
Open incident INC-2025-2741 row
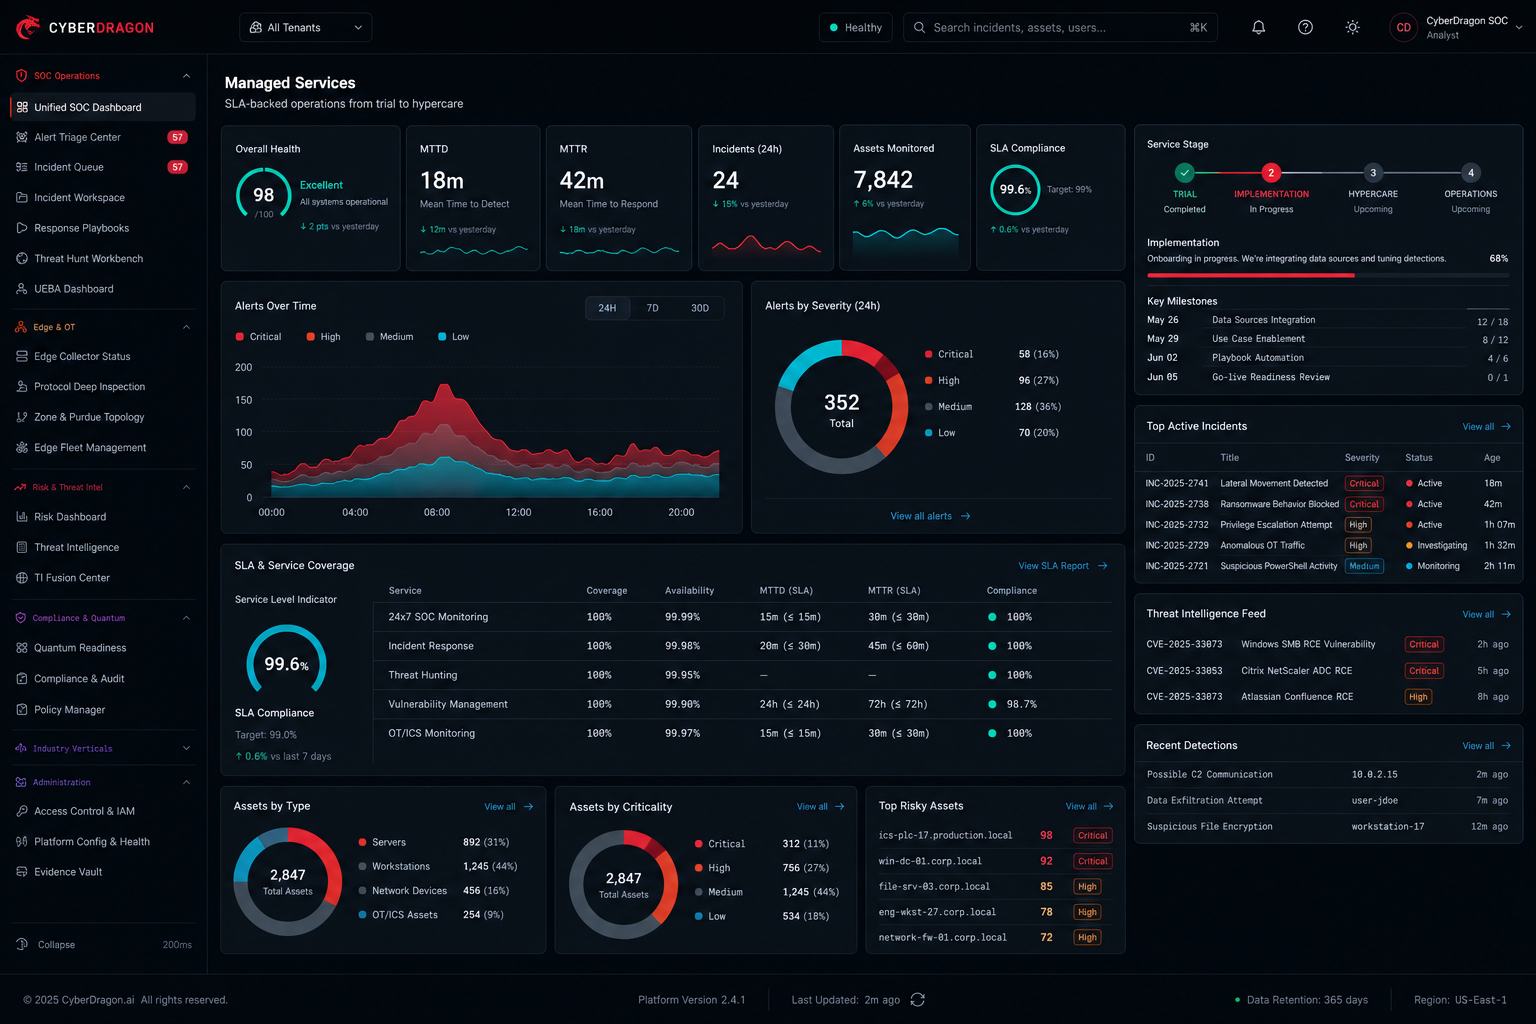[1329, 483]
